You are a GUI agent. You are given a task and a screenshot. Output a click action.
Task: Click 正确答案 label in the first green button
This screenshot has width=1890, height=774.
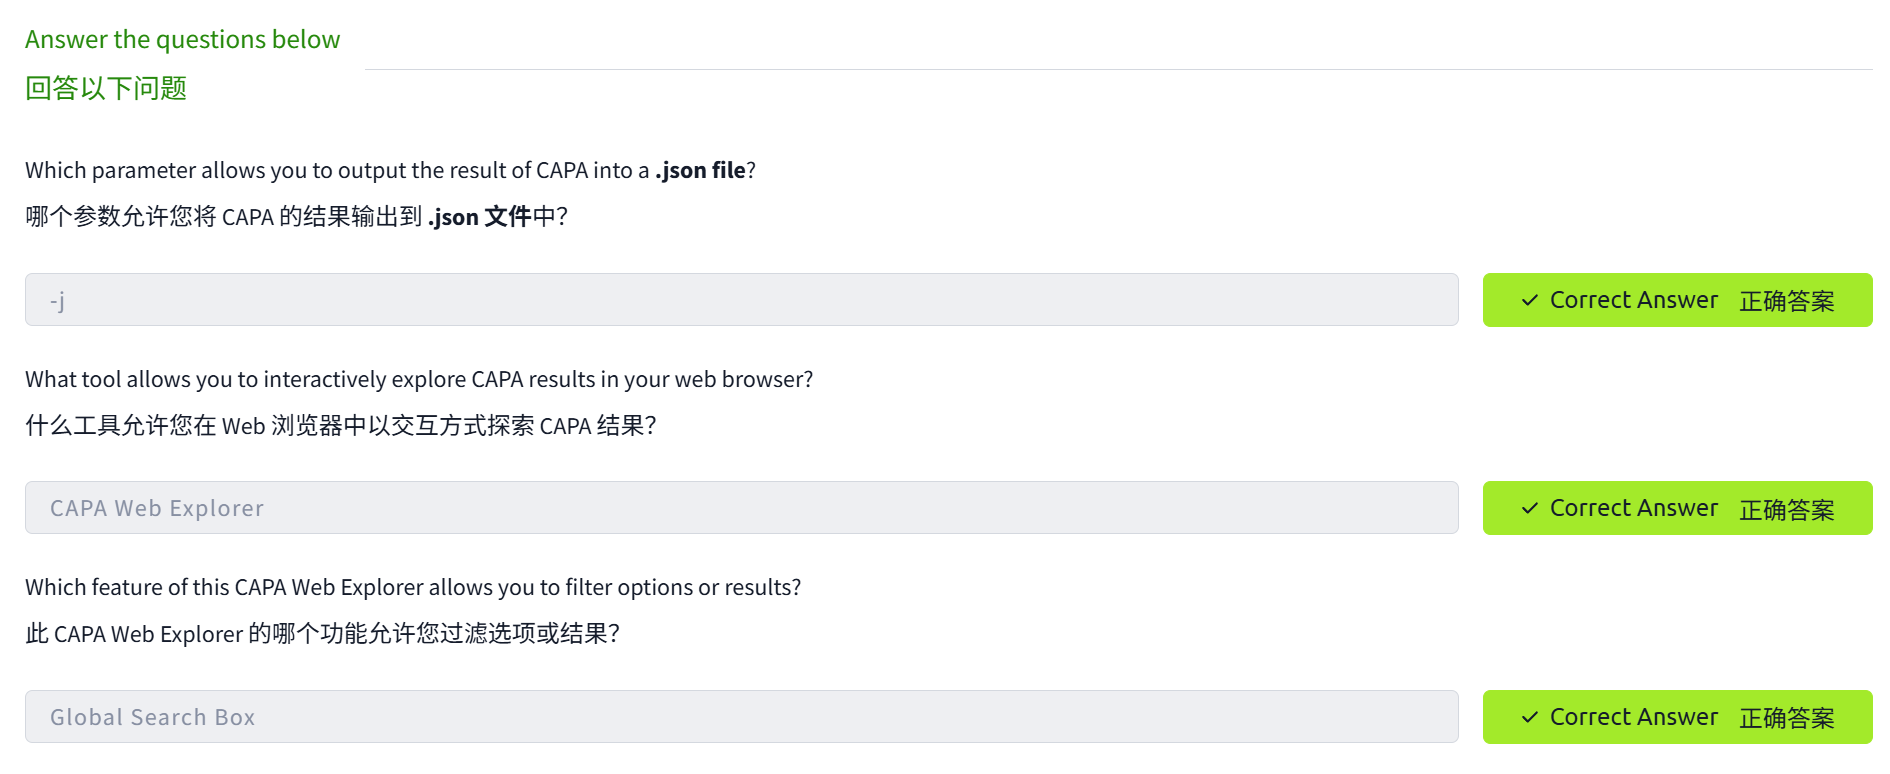click(1786, 301)
